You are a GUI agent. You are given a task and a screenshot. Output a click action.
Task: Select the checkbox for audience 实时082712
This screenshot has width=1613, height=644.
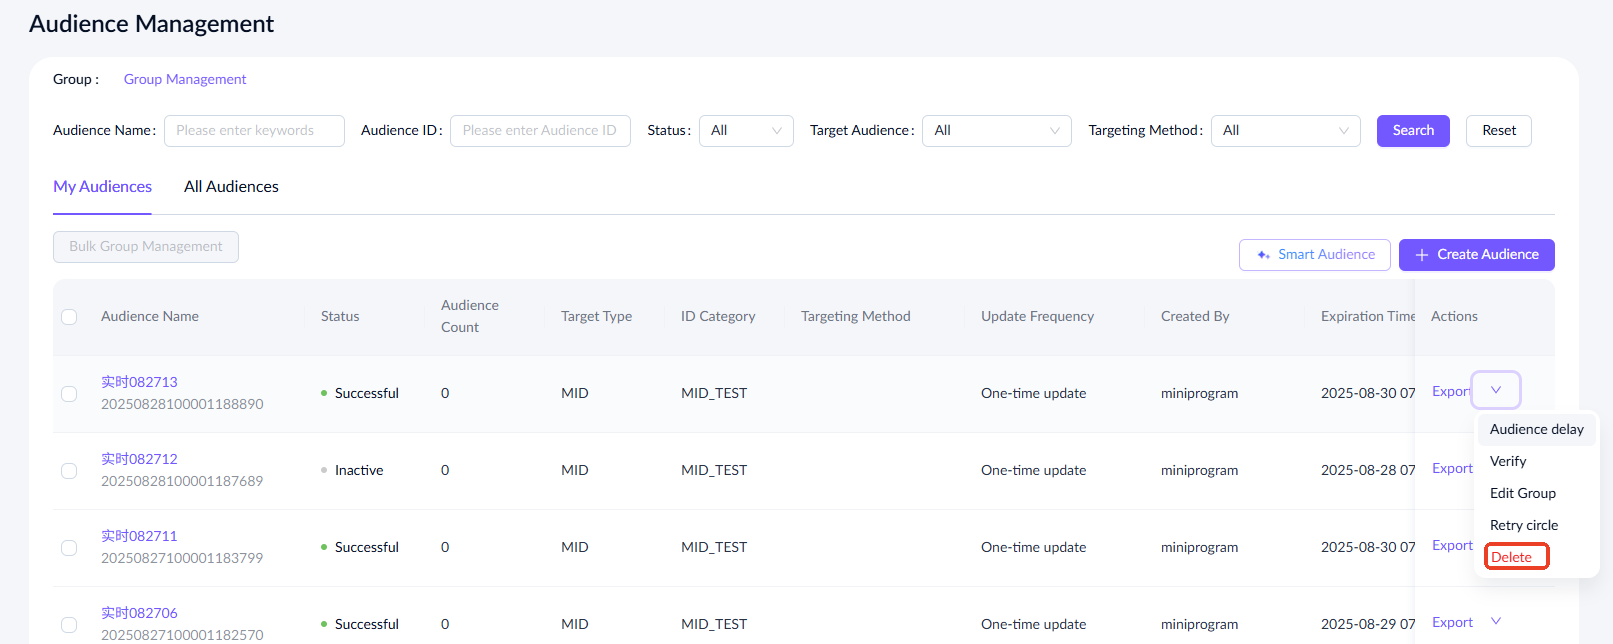[x=69, y=471]
